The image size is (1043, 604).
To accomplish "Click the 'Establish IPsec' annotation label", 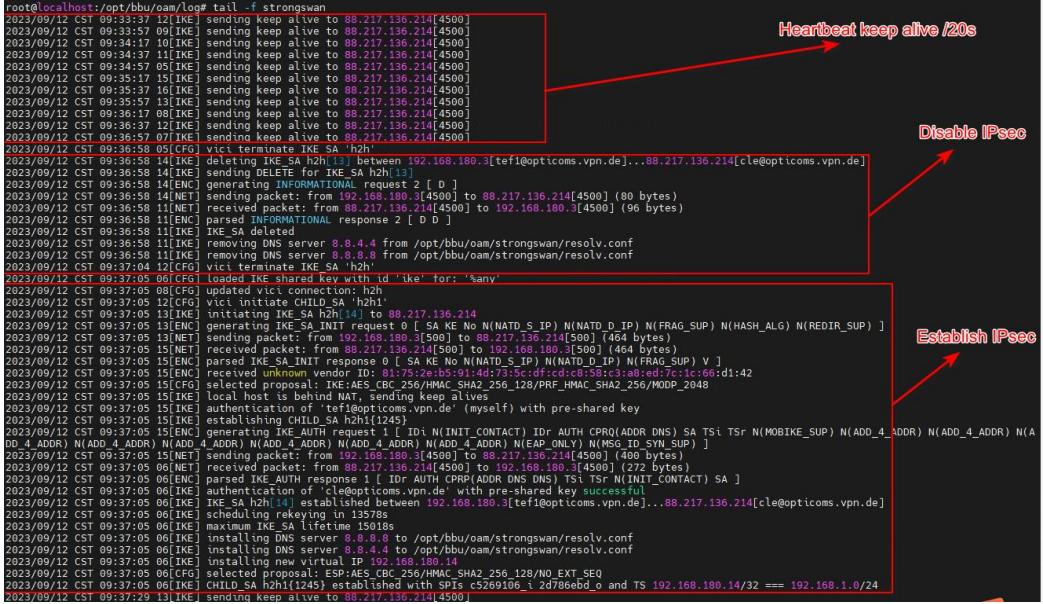I will (x=976, y=337).
